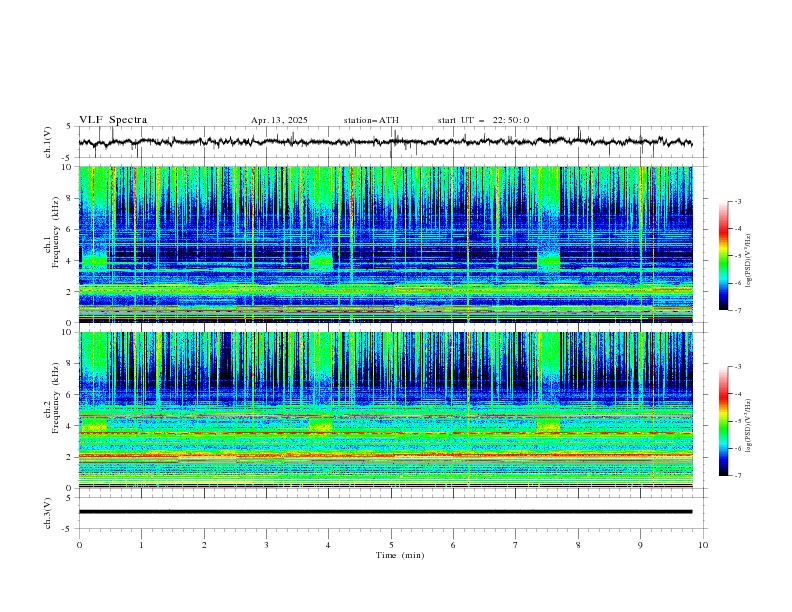Screen dimensions: 792x612
Task: Click time axis tick label "9"
Action: 640,545
